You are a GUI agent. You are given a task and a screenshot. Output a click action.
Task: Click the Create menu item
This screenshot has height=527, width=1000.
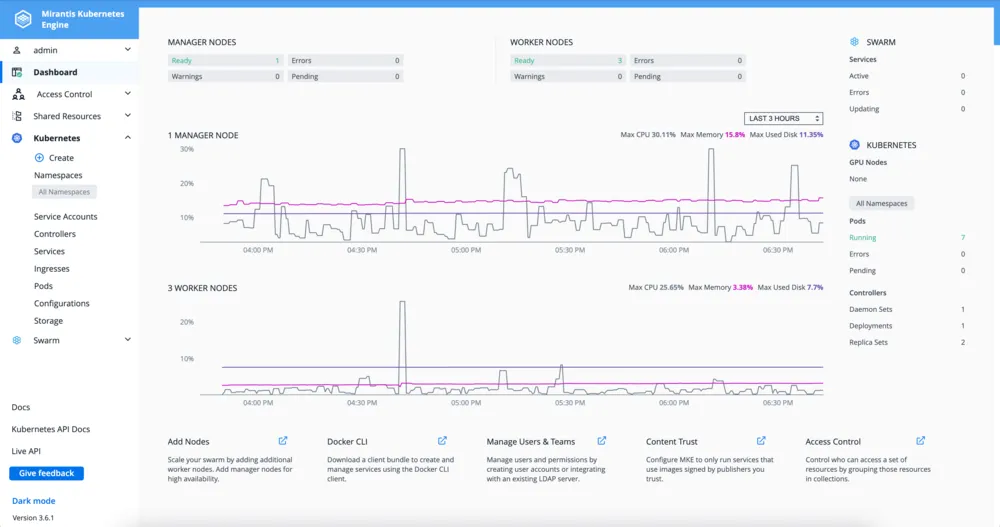pyautogui.click(x=61, y=158)
